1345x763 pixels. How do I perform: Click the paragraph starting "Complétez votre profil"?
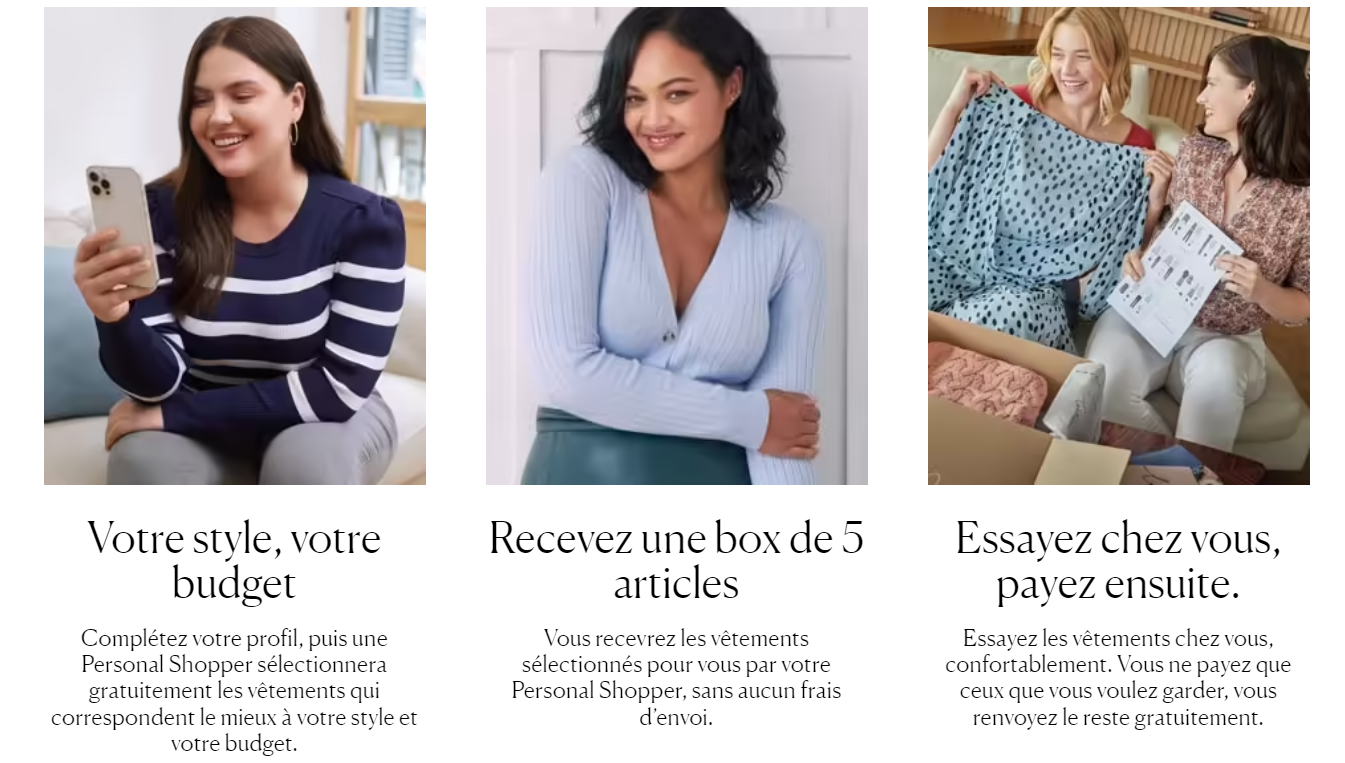(235, 691)
